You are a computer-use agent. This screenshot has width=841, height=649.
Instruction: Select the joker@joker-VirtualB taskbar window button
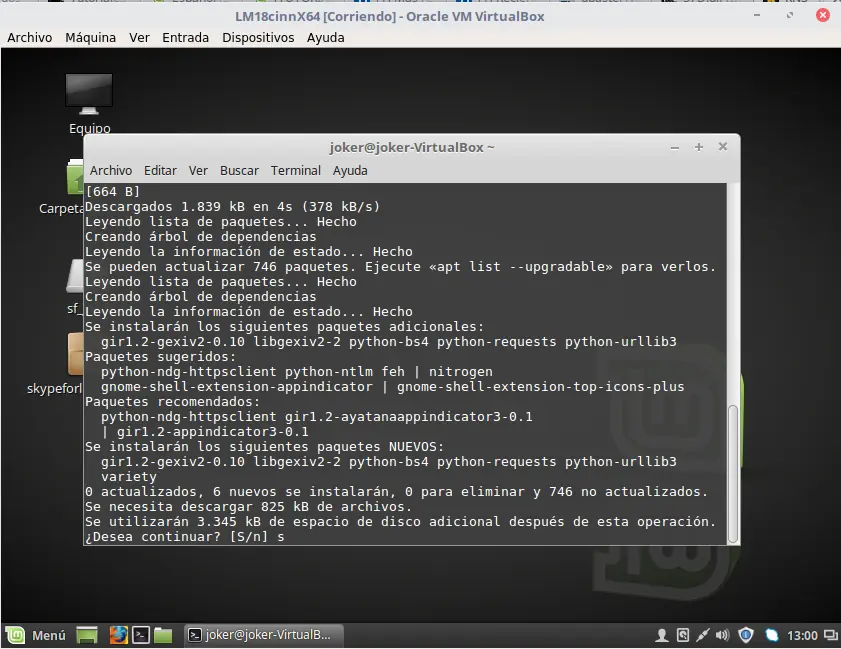[x=263, y=634]
